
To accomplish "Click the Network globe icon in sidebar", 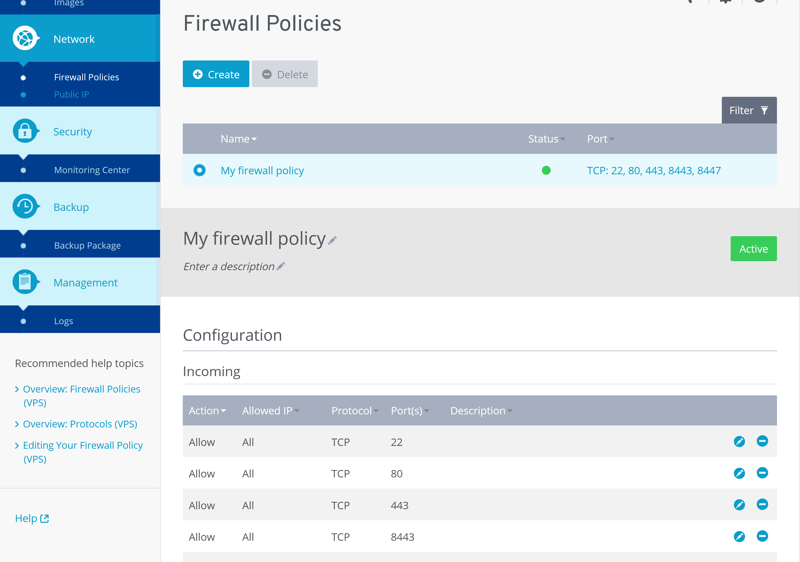I will click(x=25, y=38).
